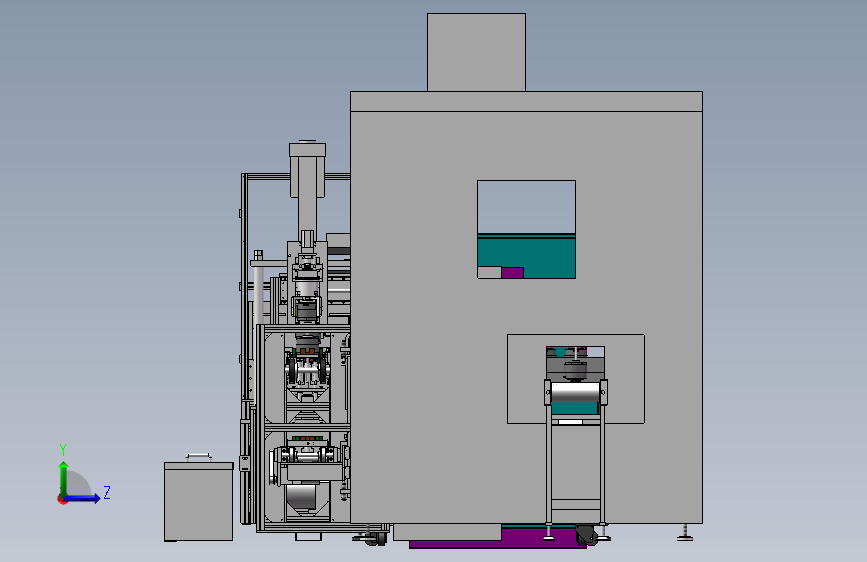Click the blue Z axis arrow of triad
Screen dimensions: 867x562
coord(84,498)
